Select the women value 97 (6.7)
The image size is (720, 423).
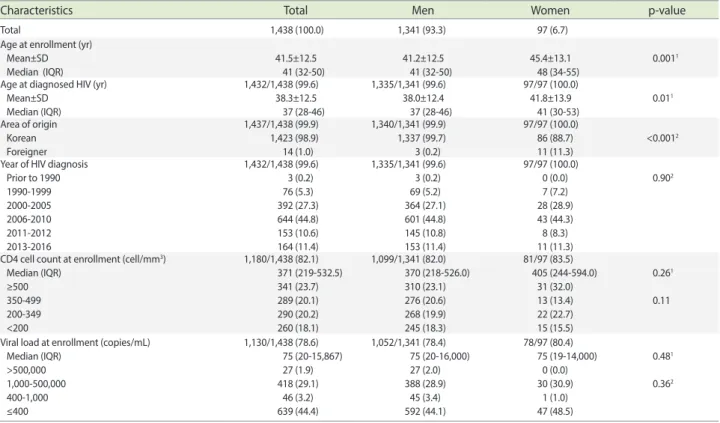click(x=552, y=30)
